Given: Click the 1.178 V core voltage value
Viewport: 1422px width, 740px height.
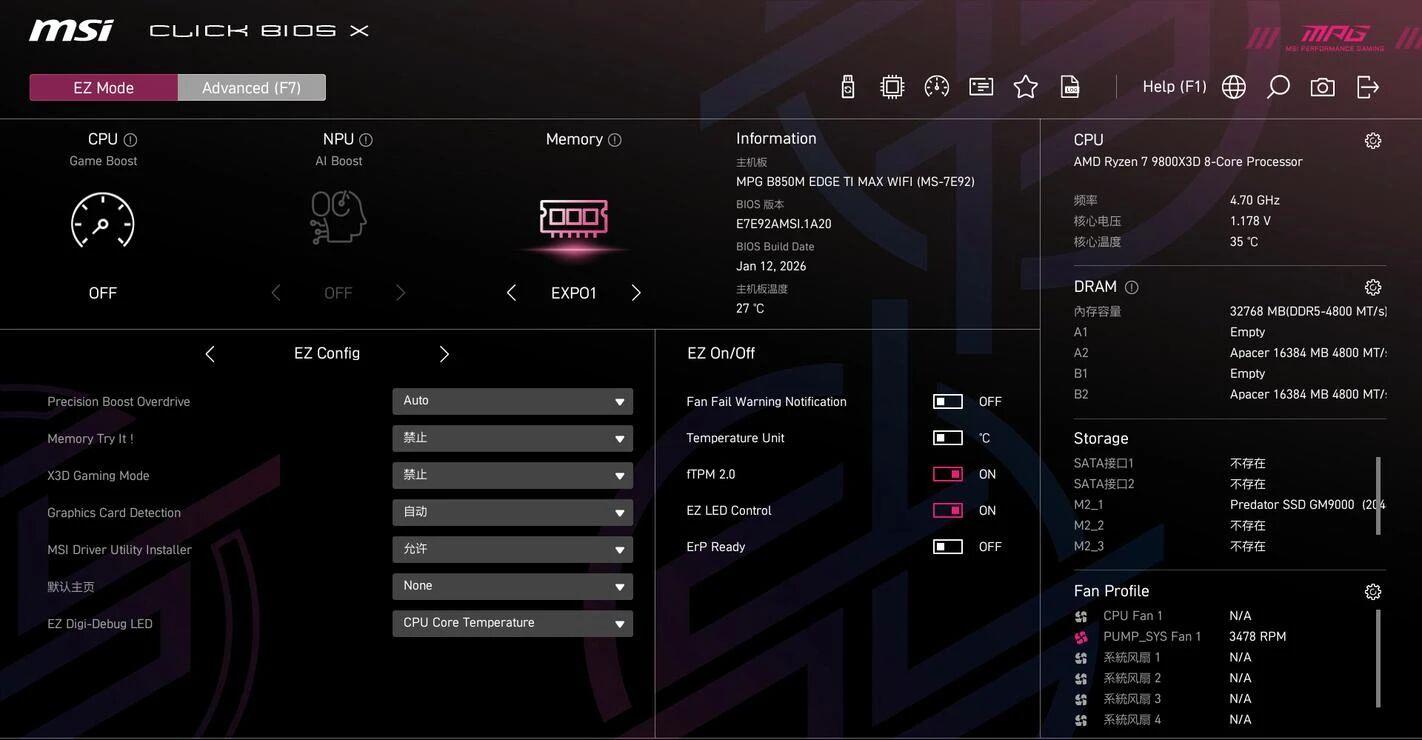Looking at the screenshot, I should [1250, 221].
